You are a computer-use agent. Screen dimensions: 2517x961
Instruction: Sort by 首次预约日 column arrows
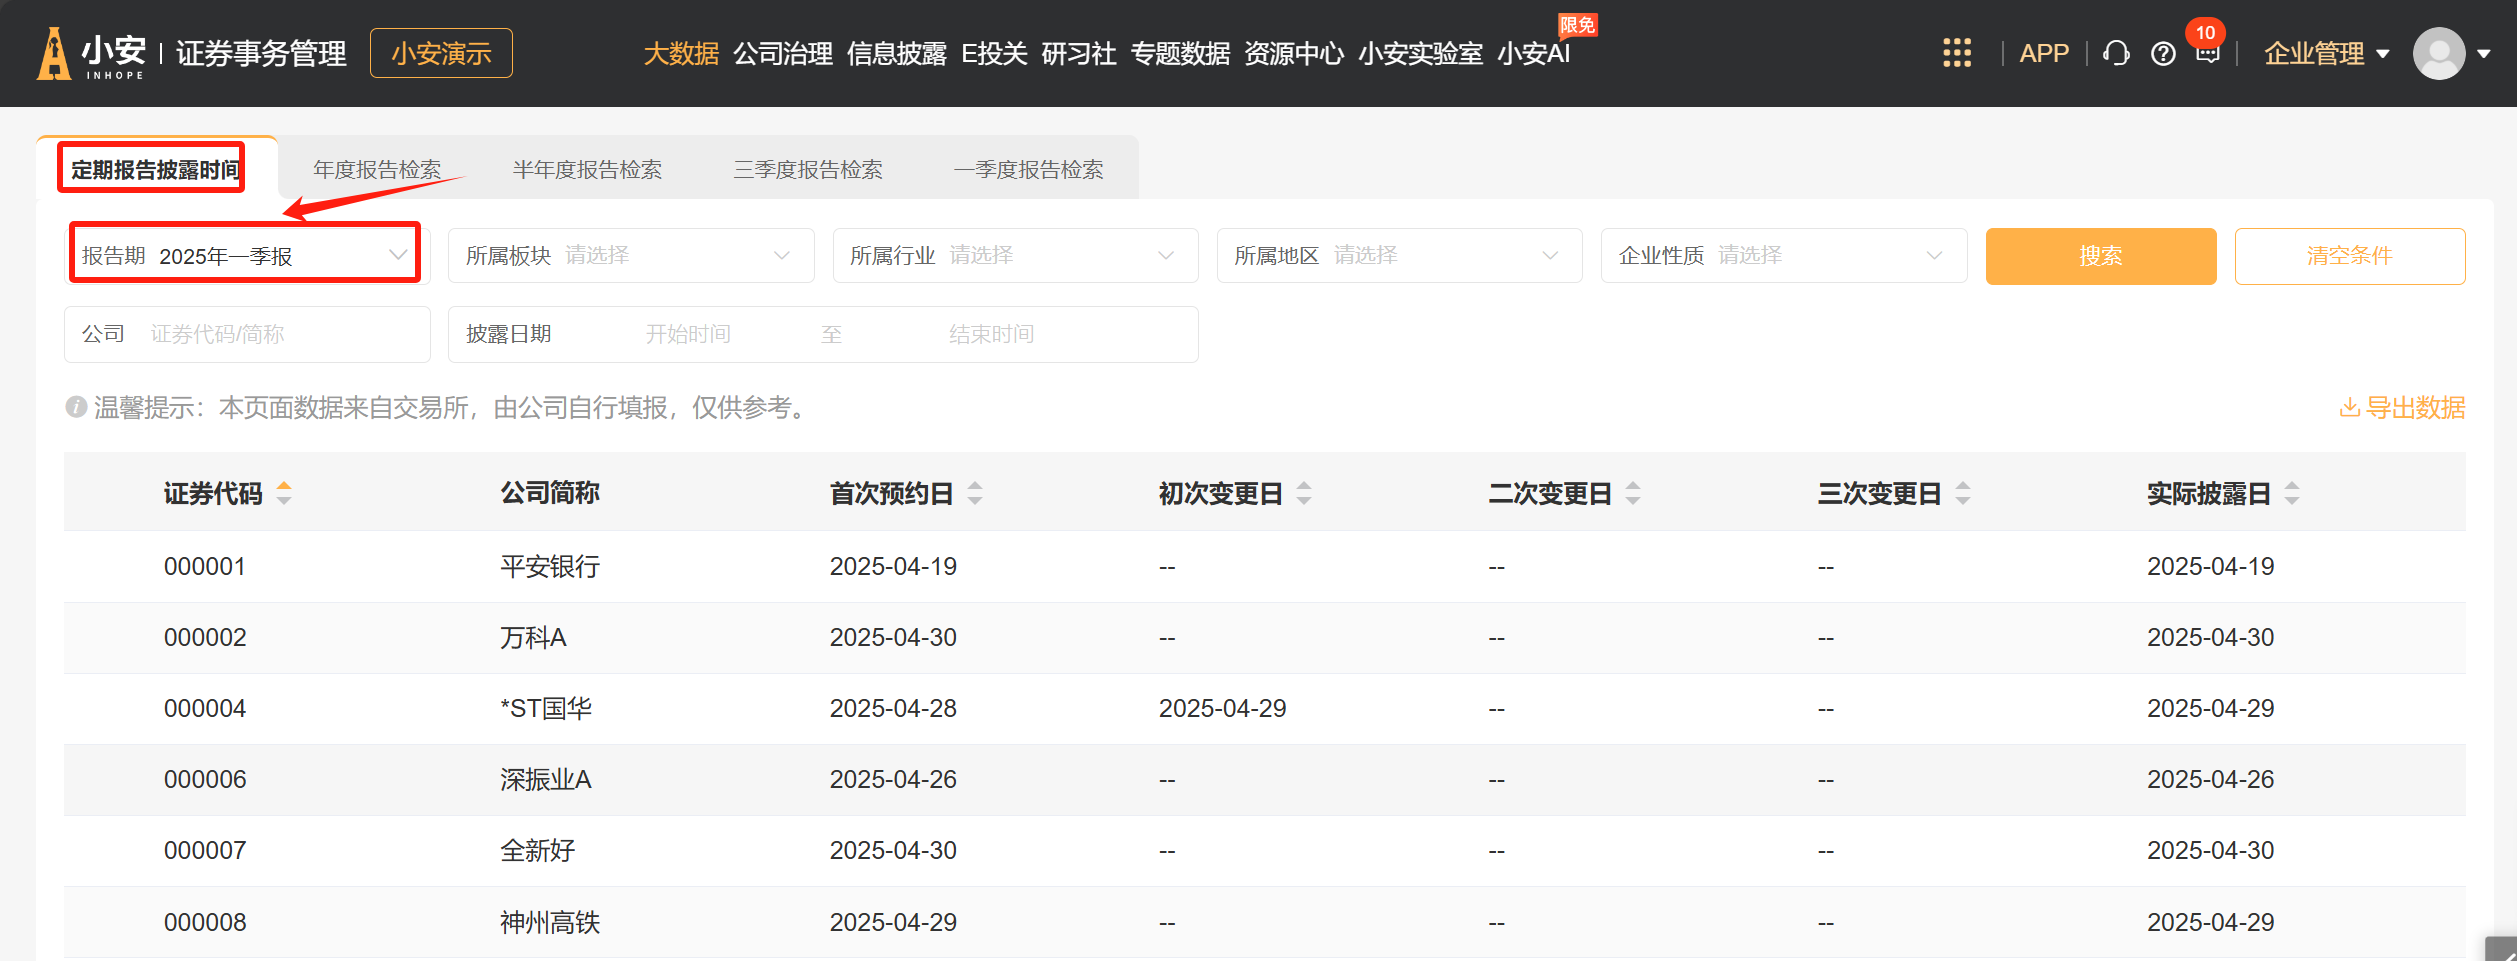click(975, 493)
